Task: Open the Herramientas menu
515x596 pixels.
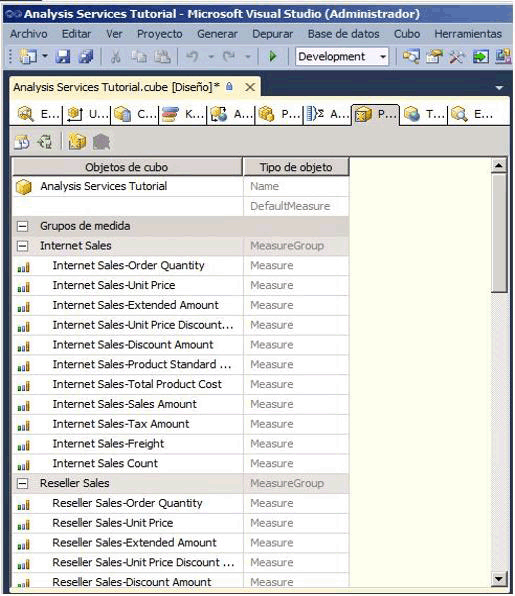Action: [468, 34]
